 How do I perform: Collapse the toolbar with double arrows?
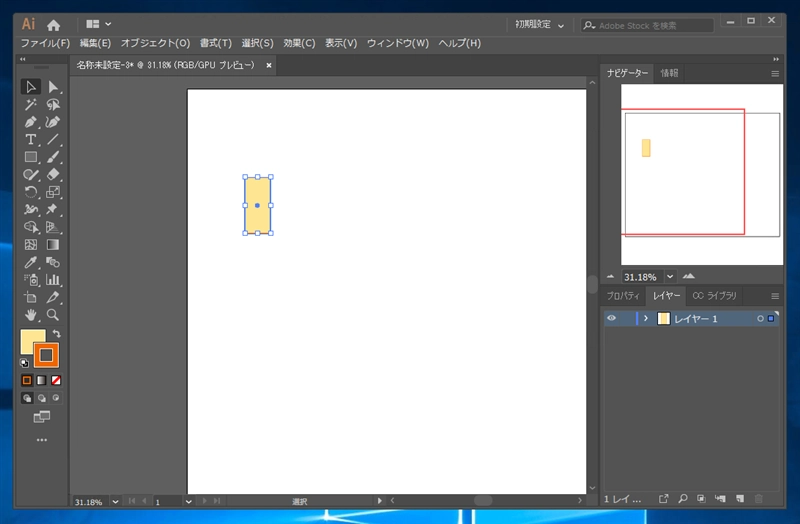[22, 59]
